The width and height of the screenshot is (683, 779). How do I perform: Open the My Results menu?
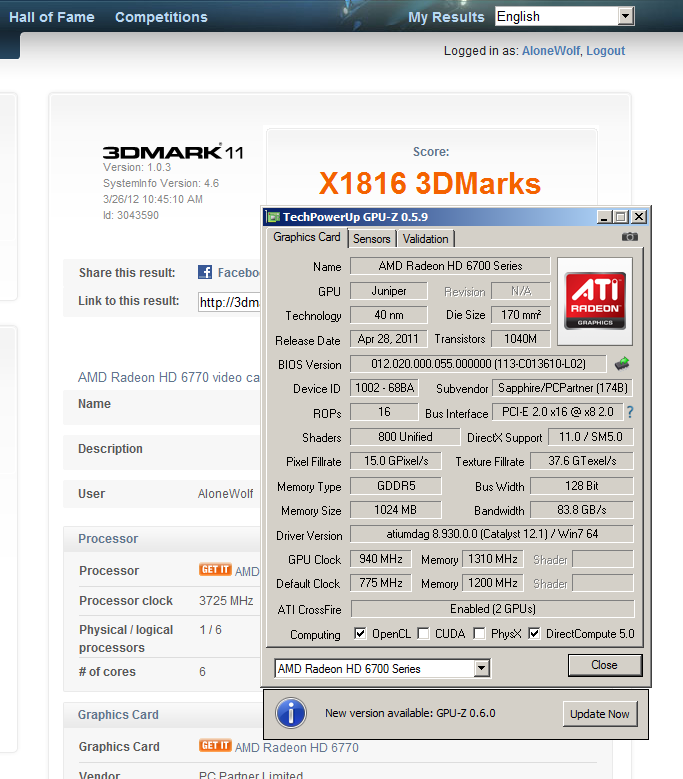[x=446, y=17]
